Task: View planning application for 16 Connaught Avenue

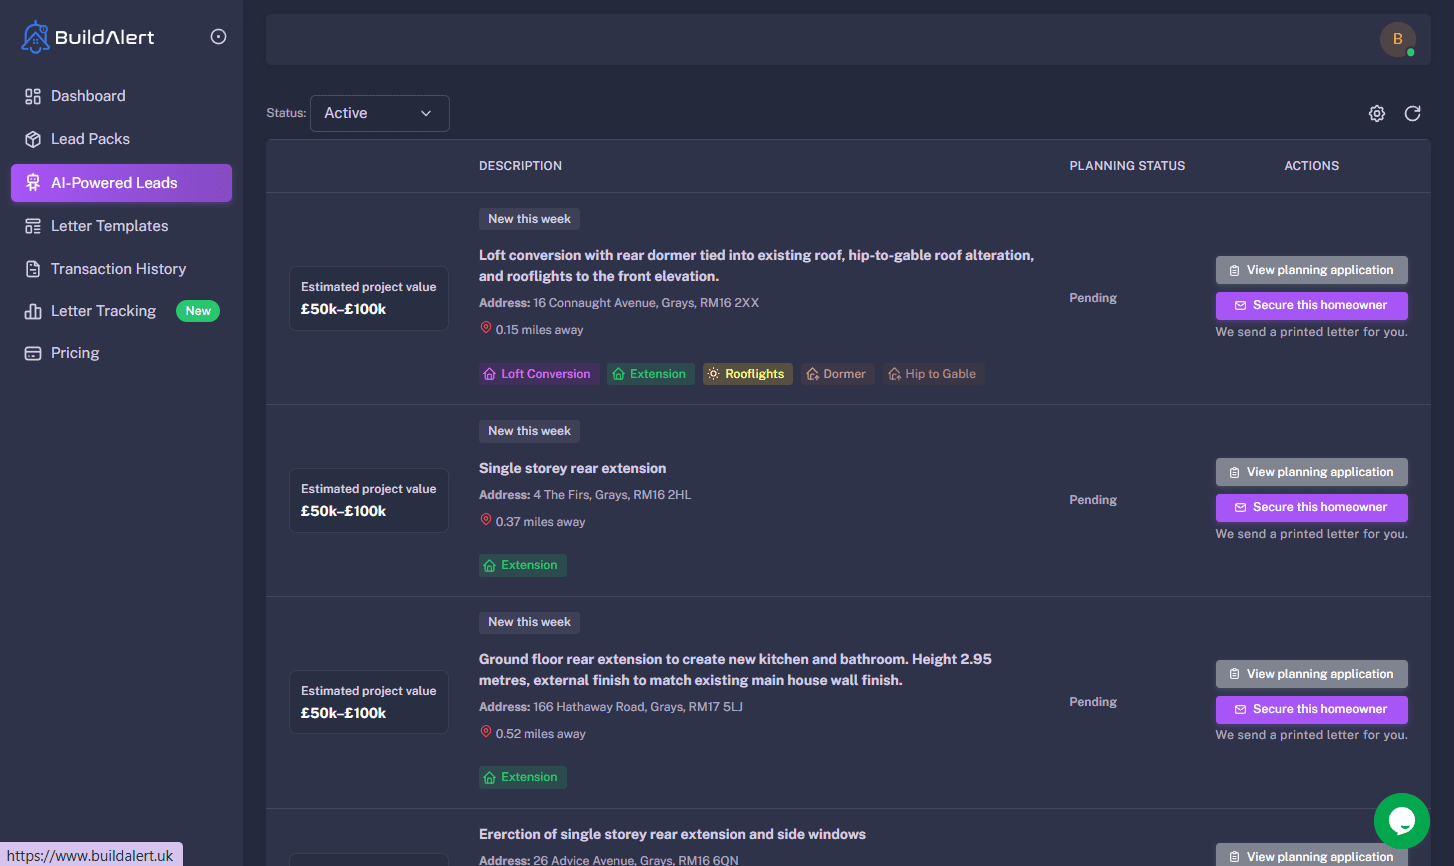Action: [x=1311, y=270]
